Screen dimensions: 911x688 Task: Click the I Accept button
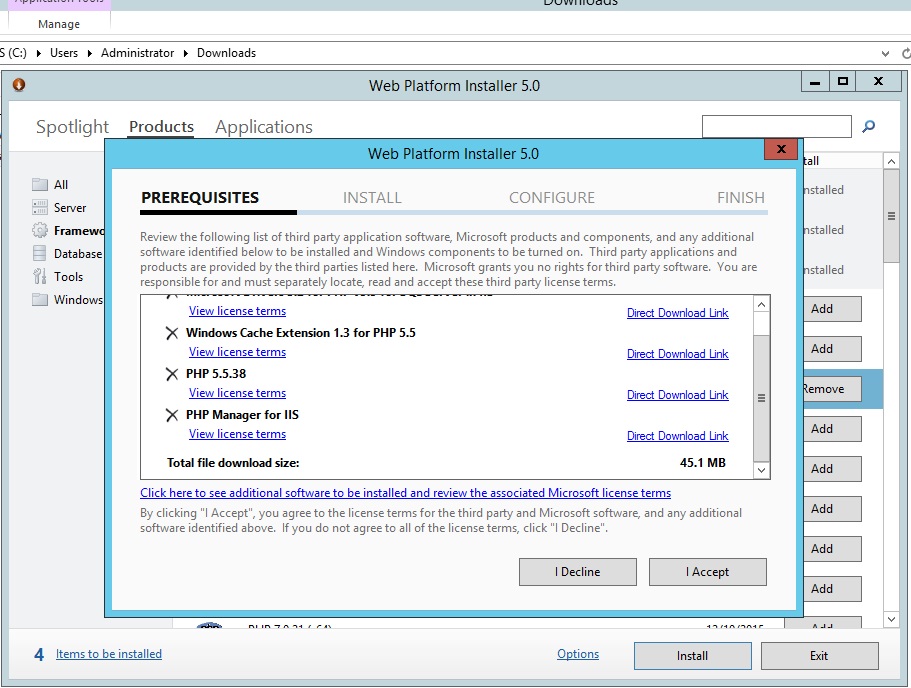(707, 572)
